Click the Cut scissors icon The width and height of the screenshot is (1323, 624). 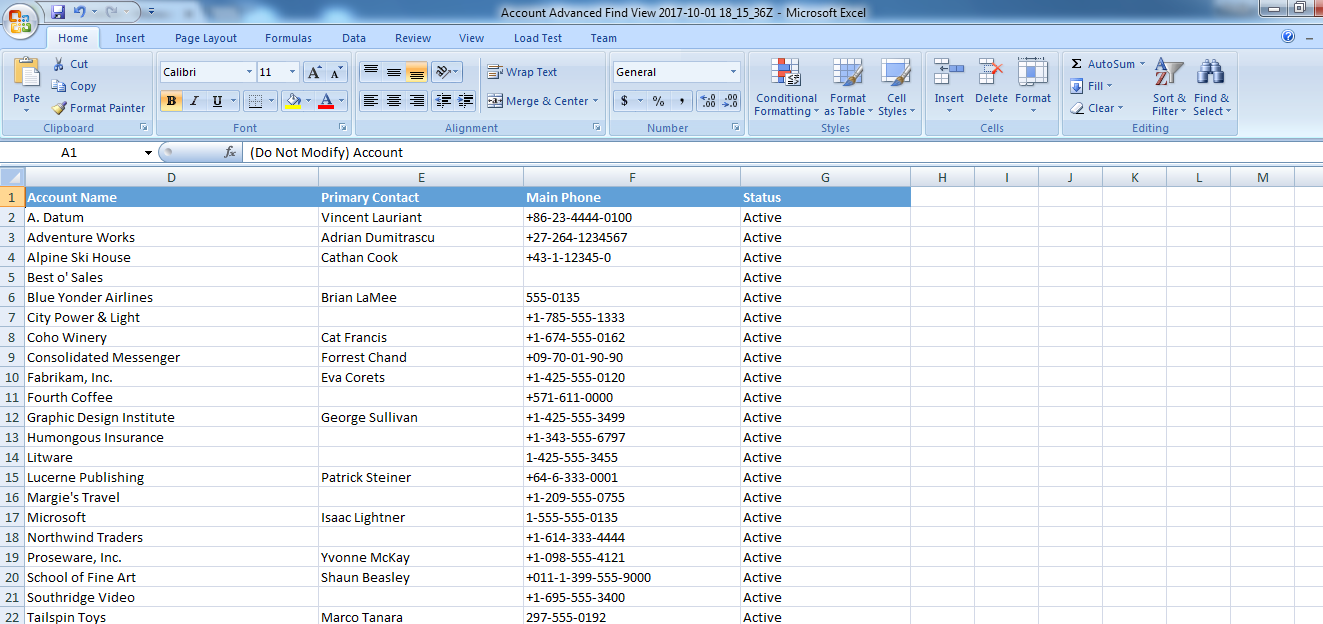[58, 64]
